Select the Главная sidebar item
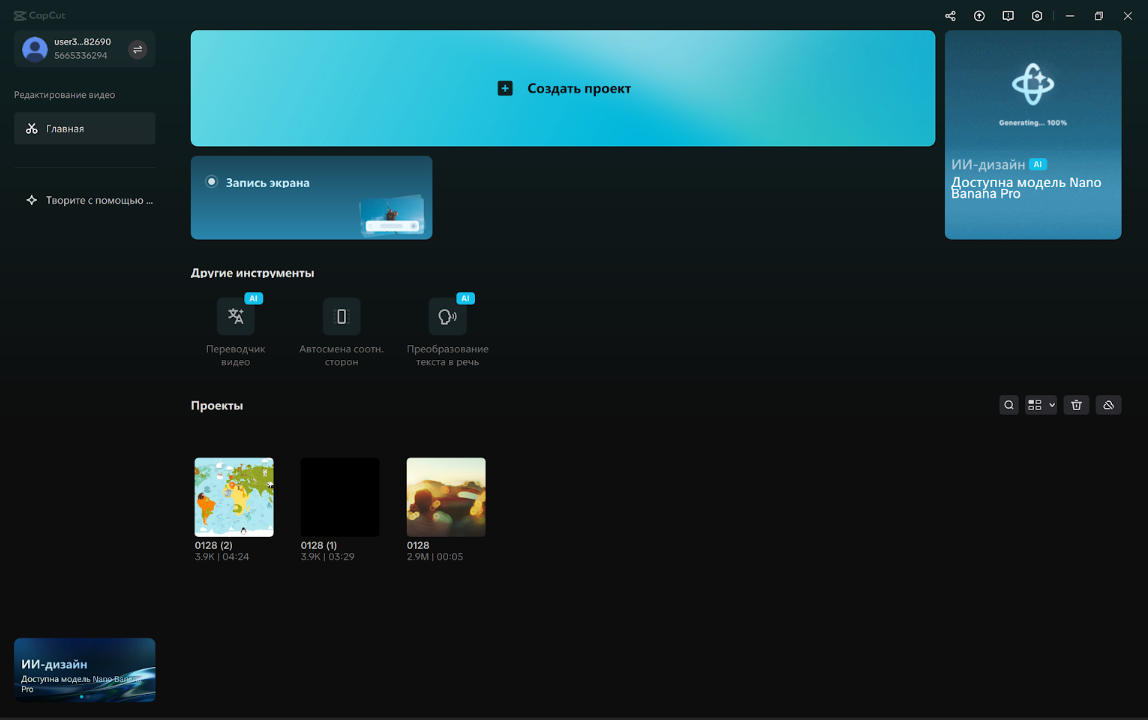1148x720 pixels. (84, 129)
